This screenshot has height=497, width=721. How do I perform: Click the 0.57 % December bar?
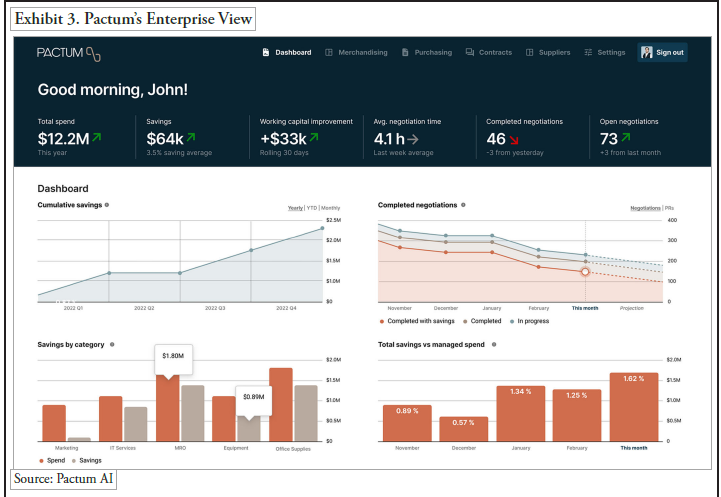464,429
